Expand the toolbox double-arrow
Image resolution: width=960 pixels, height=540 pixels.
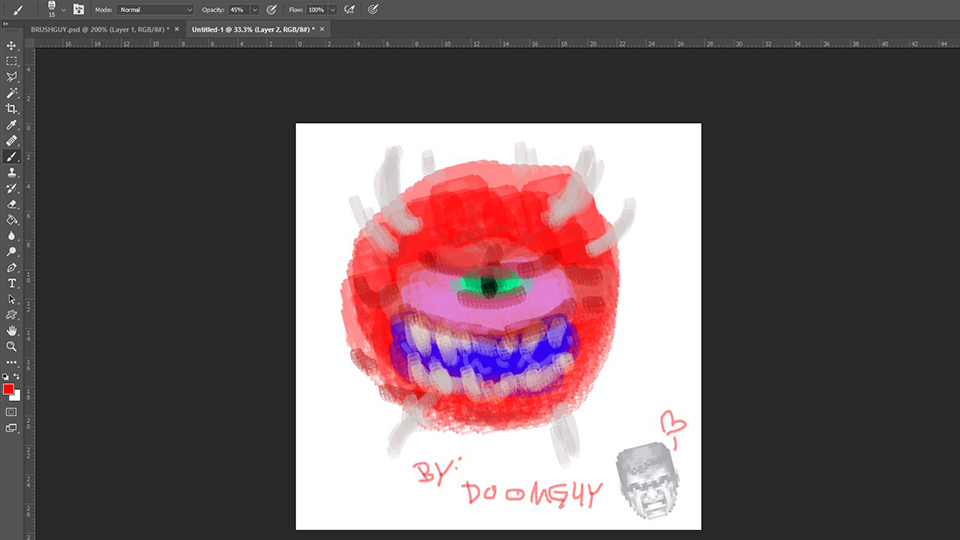[x=6, y=24]
